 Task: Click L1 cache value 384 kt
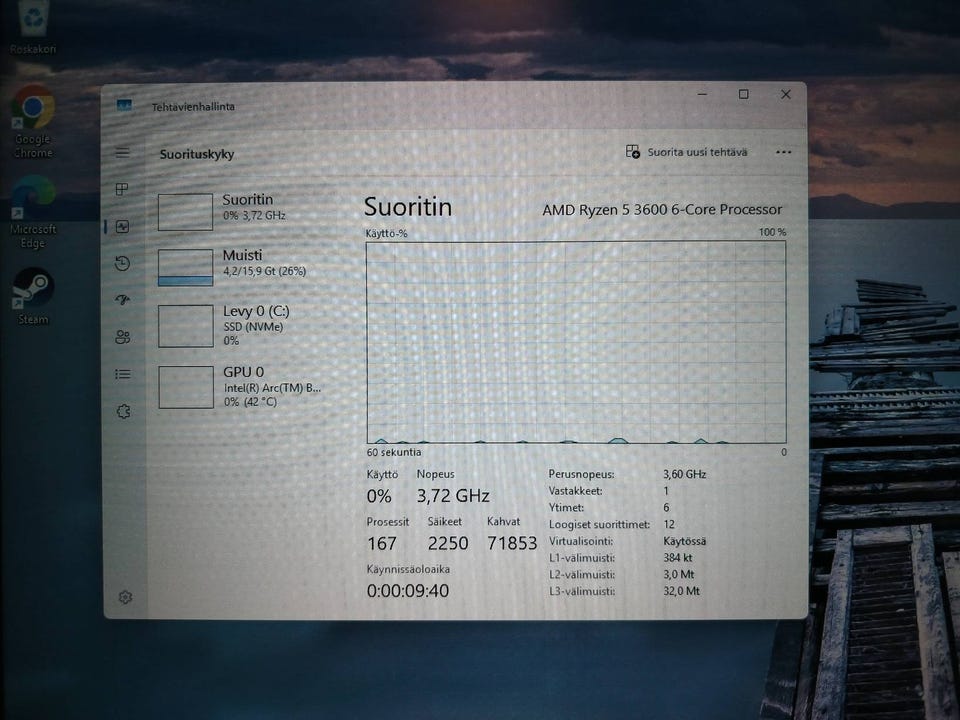677,558
